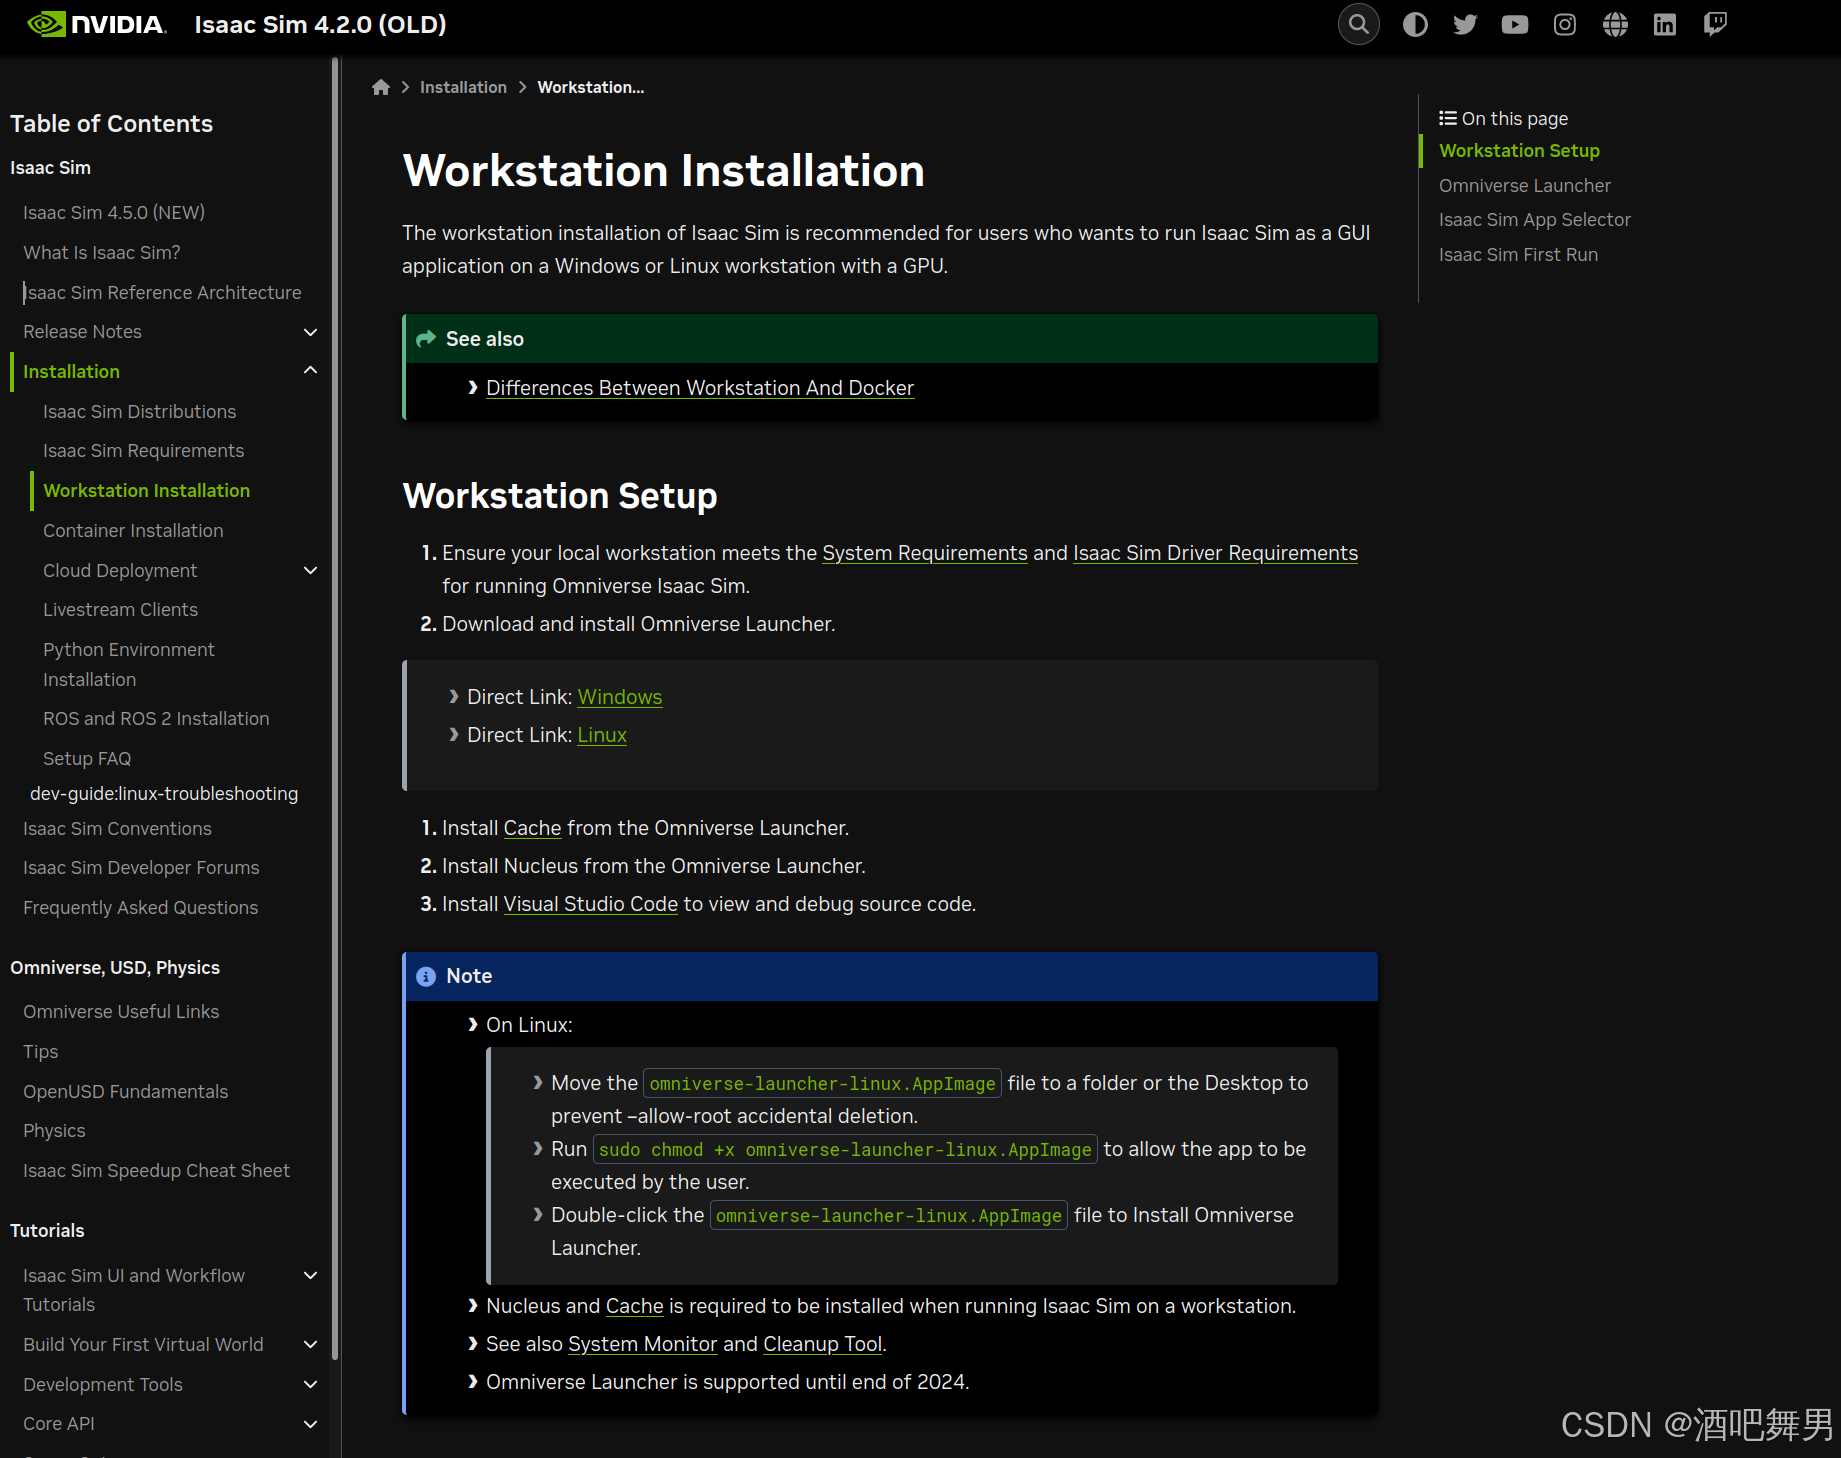
Task: Open Tips page in sidebar
Action: pyautogui.click(x=40, y=1051)
